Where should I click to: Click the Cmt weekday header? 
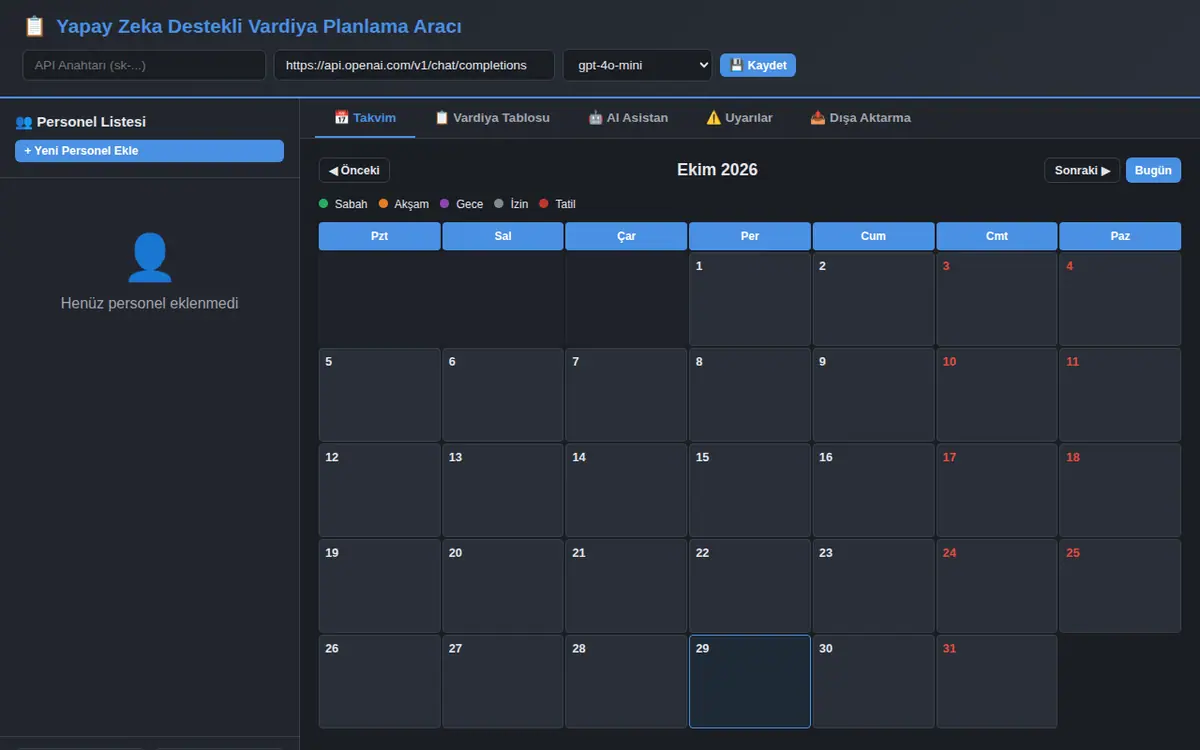[997, 236]
